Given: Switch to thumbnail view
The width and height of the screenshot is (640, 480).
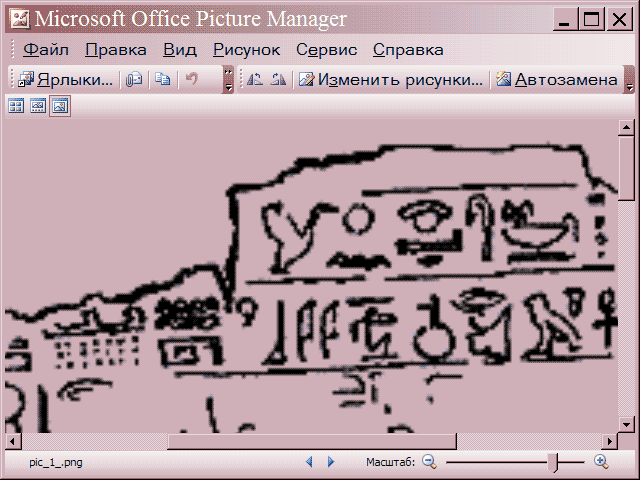Looking at the screenshot, I should pyautogui.click(x=16, y=107).
